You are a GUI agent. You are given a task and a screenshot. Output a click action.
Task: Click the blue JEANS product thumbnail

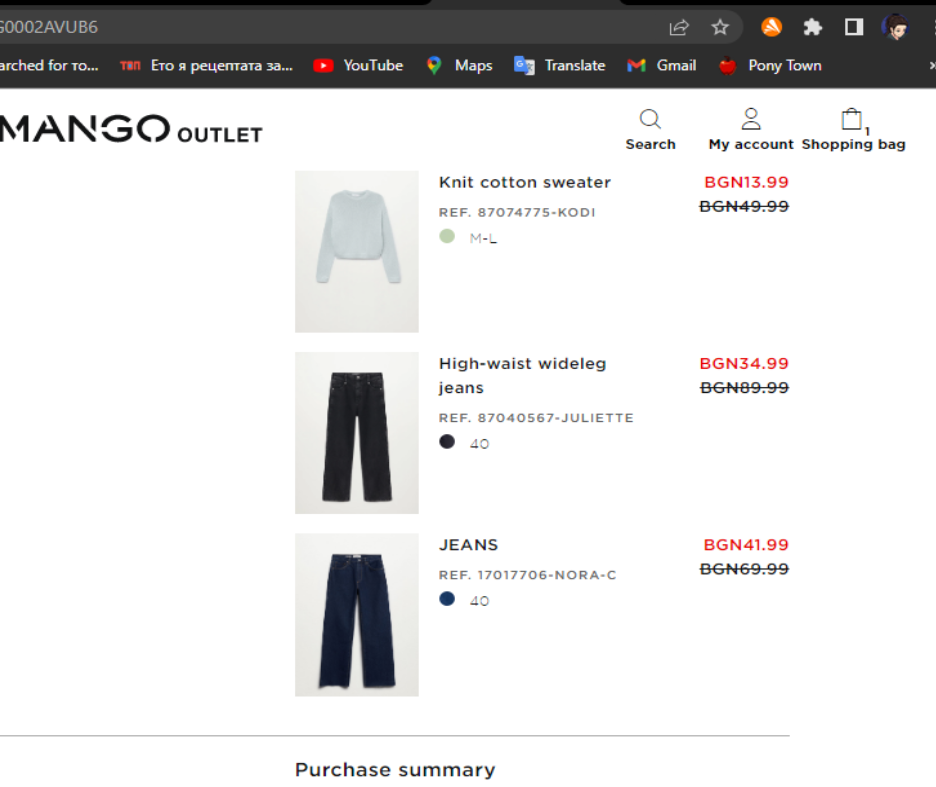point(356,615)
